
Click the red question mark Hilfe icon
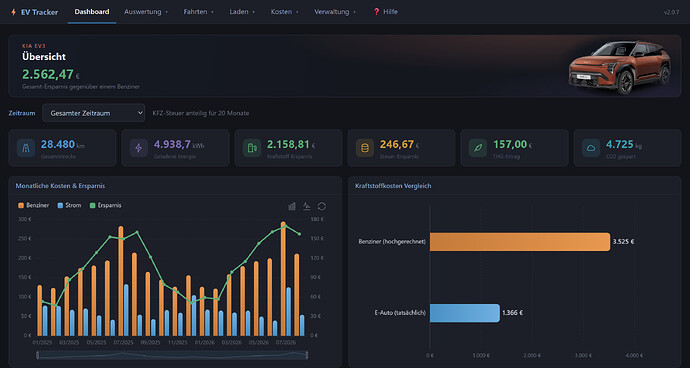(376, 12)
